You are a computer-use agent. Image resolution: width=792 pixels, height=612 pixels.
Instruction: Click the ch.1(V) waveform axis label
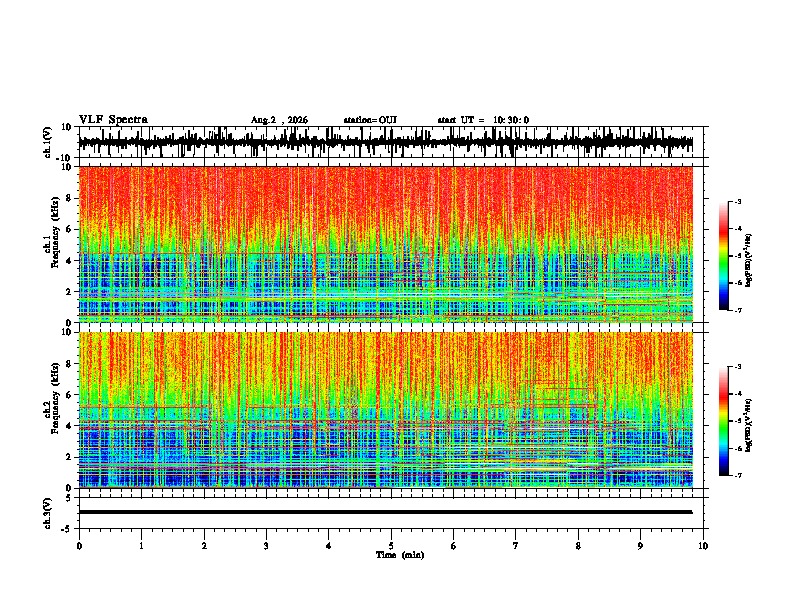(48, 142)
